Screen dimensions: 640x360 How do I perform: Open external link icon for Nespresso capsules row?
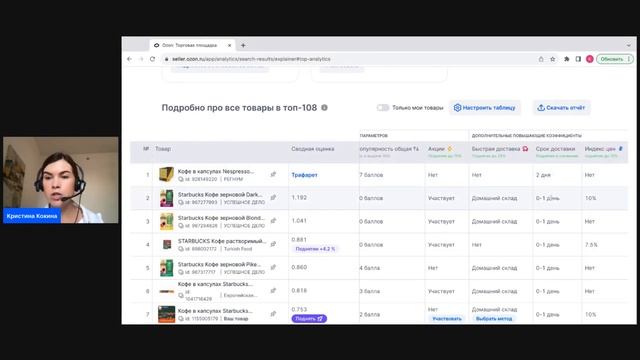(x=273, y=174)
